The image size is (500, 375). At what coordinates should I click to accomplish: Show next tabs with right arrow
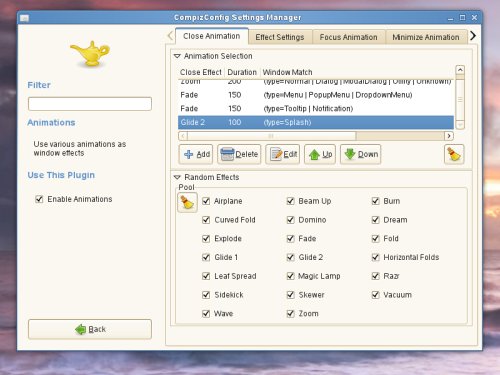(x=473, y=36)
